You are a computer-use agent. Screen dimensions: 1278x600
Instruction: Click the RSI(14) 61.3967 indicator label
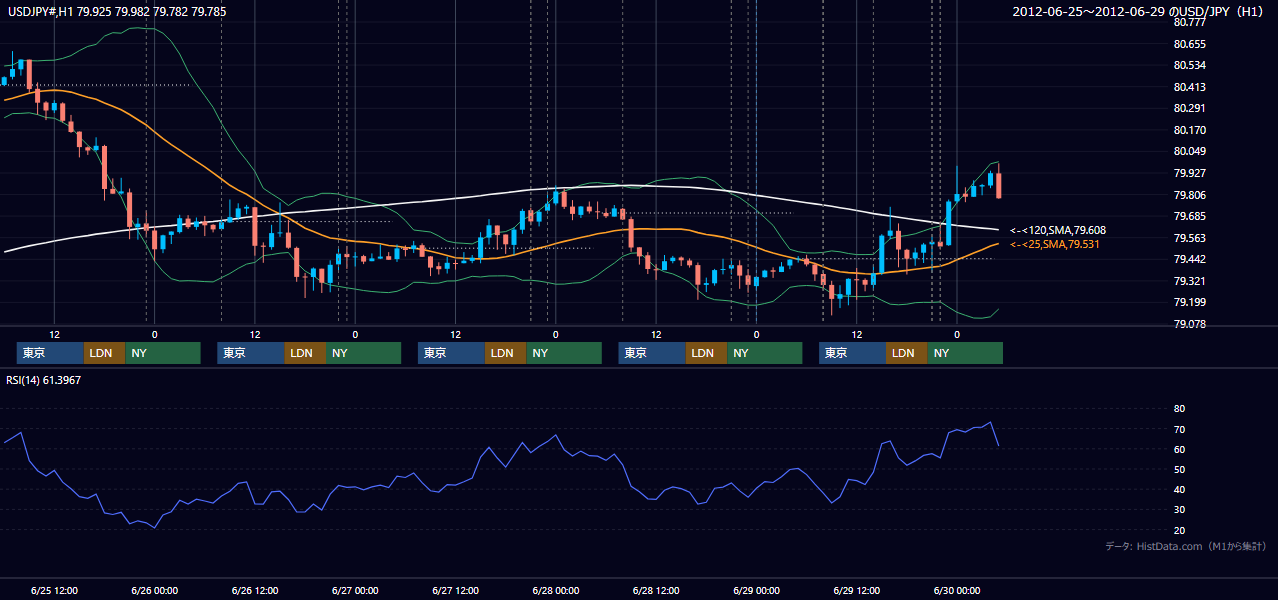(x=44, y=380)
